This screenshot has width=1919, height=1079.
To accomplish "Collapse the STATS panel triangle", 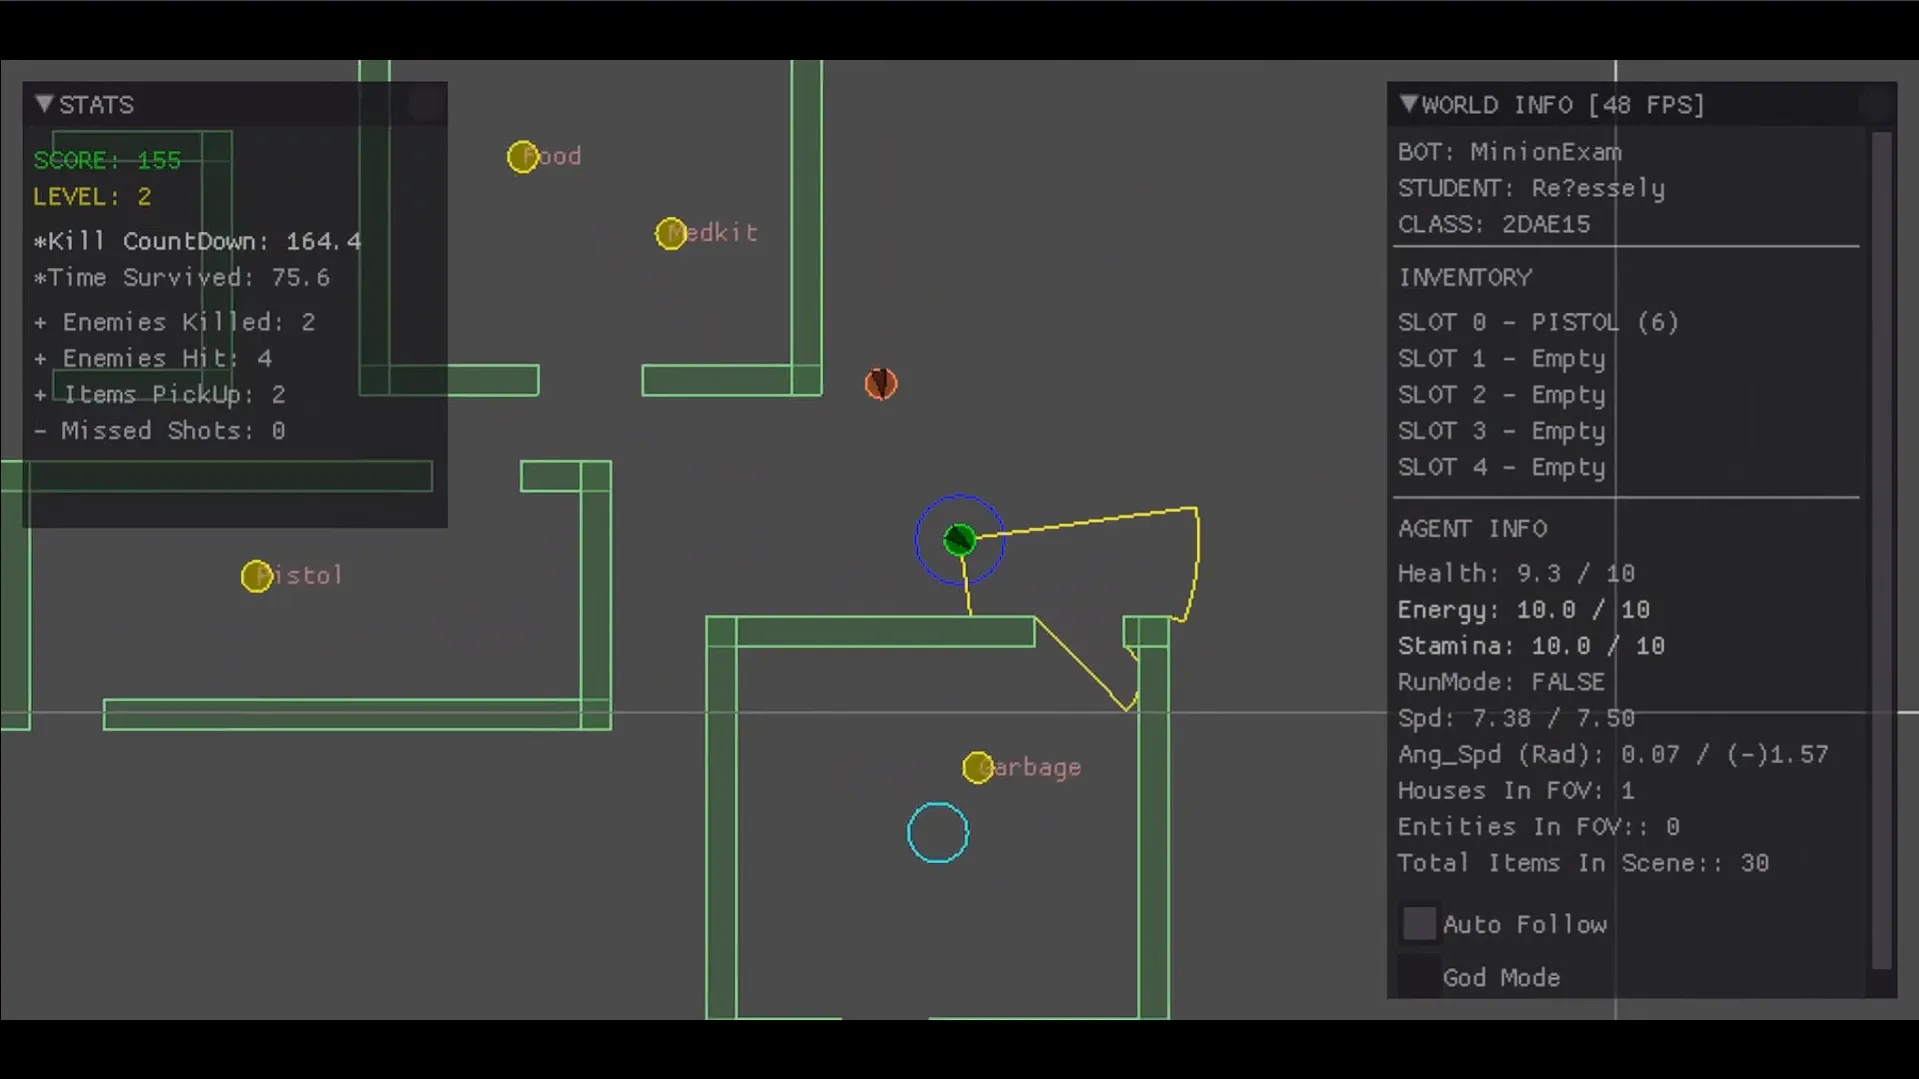I will 44,104.
